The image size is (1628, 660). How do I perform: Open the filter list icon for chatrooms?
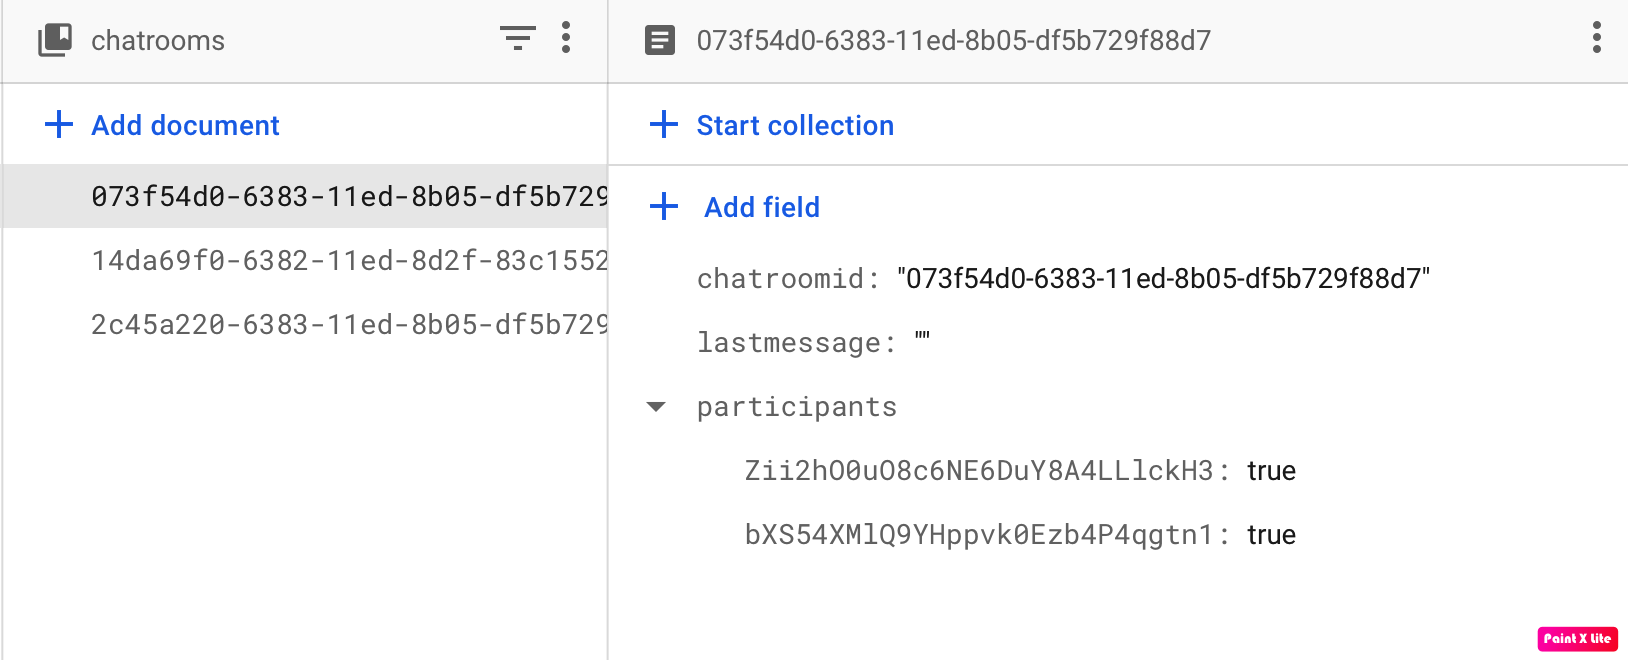pos(517,39)
